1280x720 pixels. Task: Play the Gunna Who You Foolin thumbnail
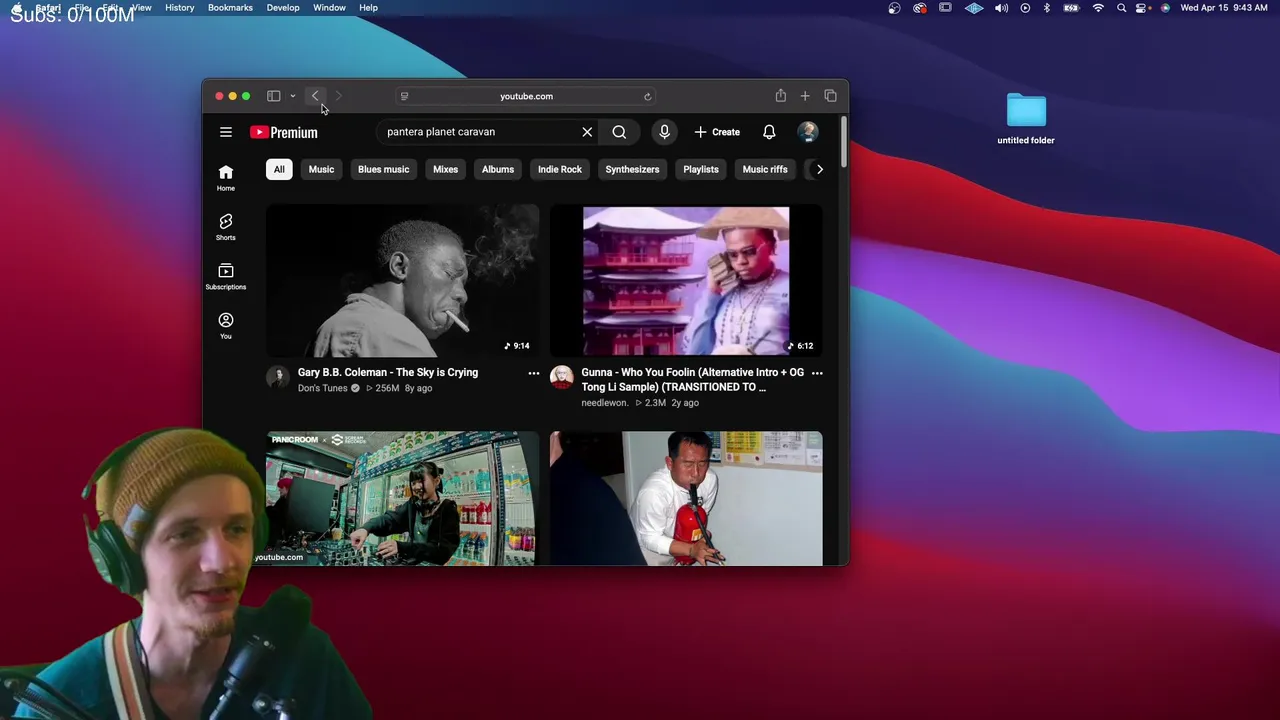[x=686, y=281]
